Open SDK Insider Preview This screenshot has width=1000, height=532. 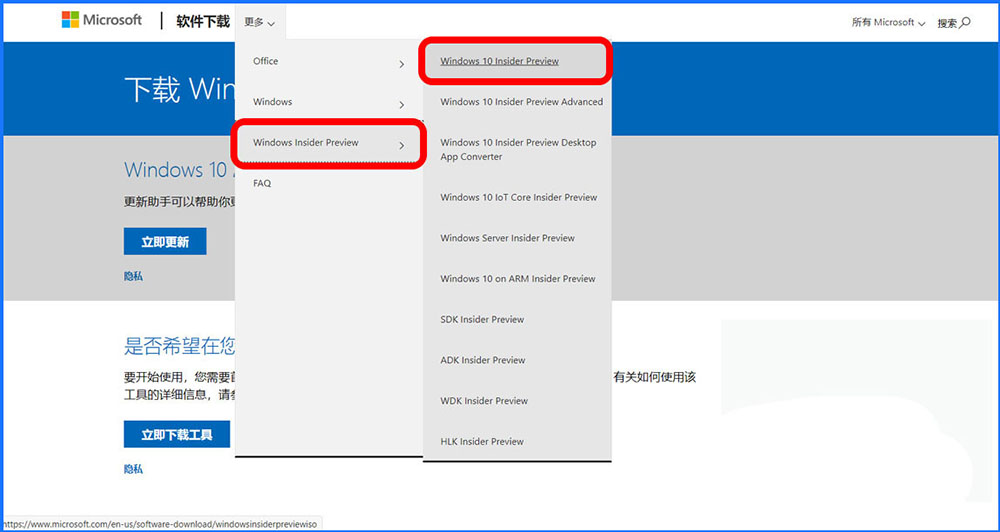pos(482,320)
